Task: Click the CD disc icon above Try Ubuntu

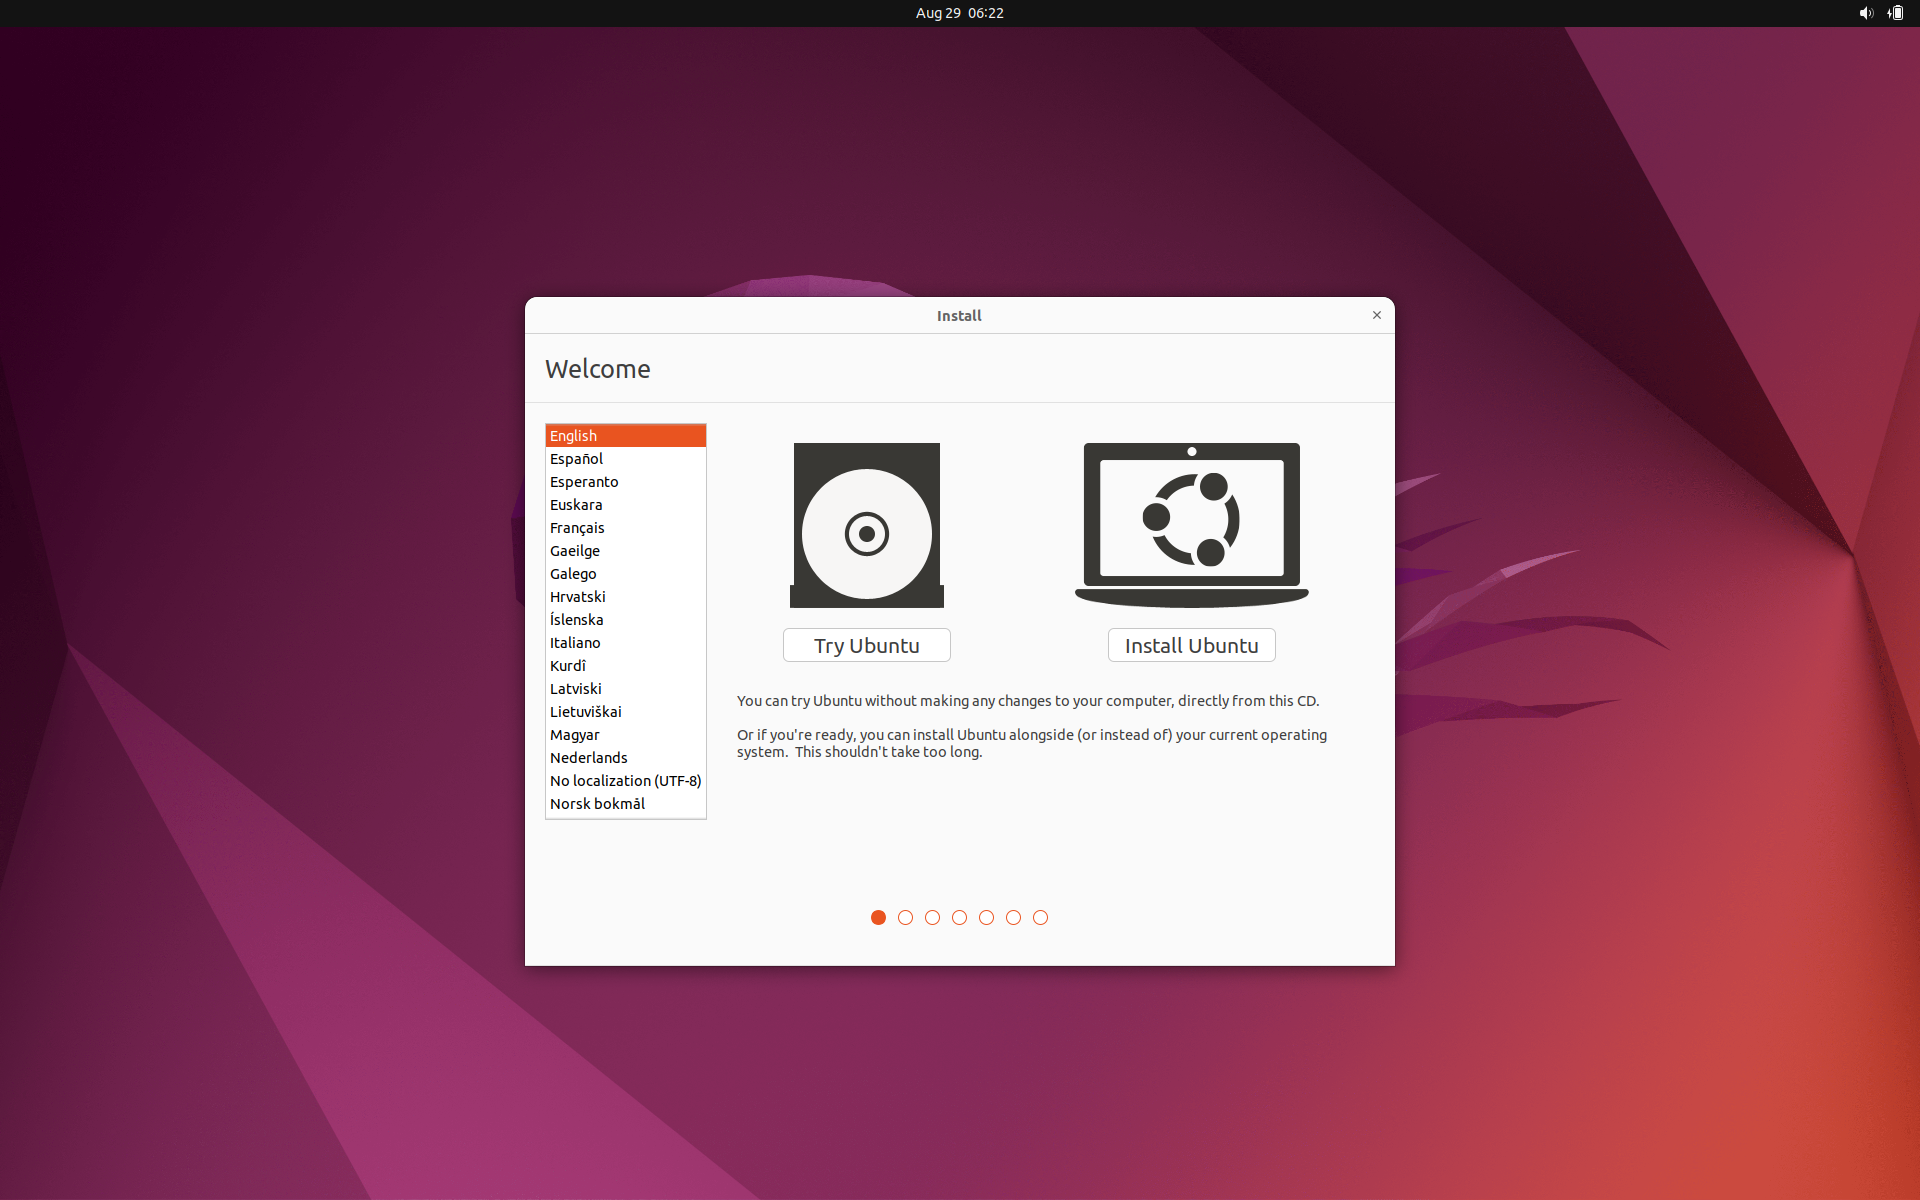Action: 866,525
